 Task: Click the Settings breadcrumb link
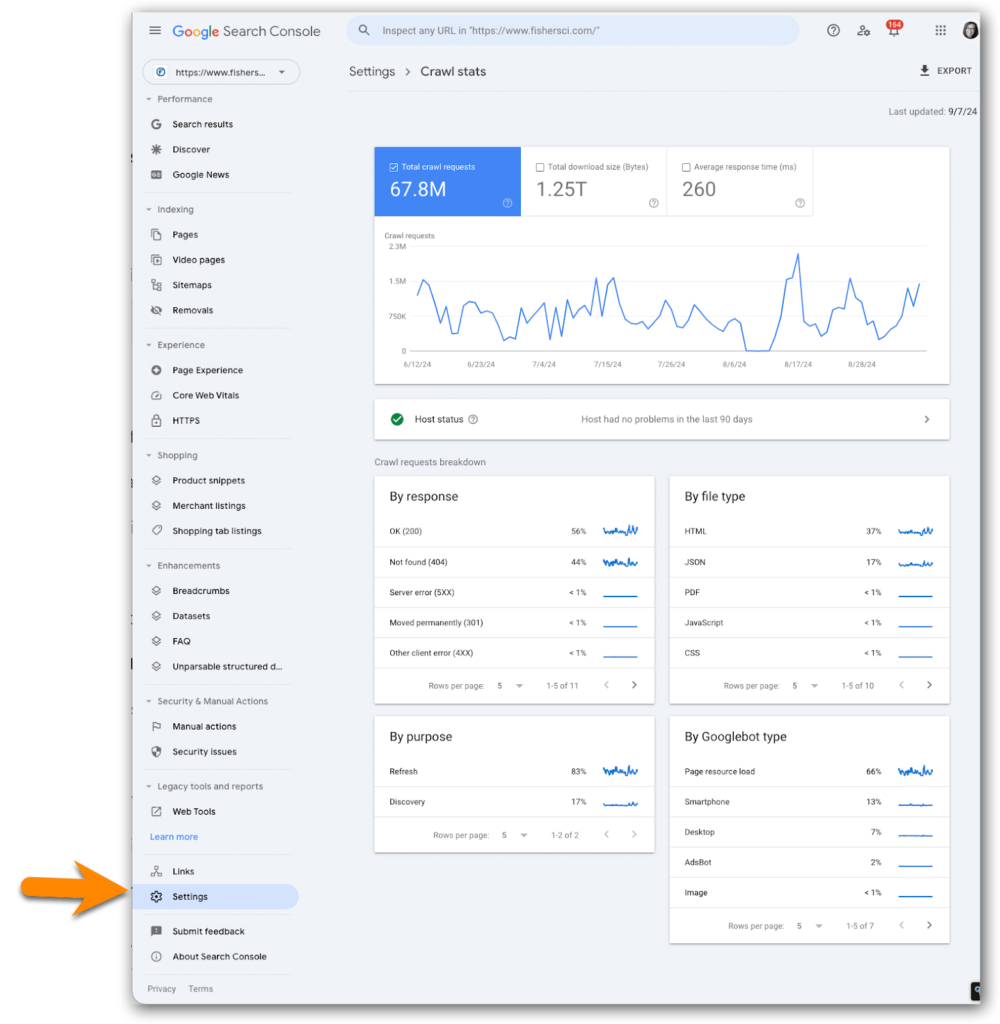[x=371, y=72]
